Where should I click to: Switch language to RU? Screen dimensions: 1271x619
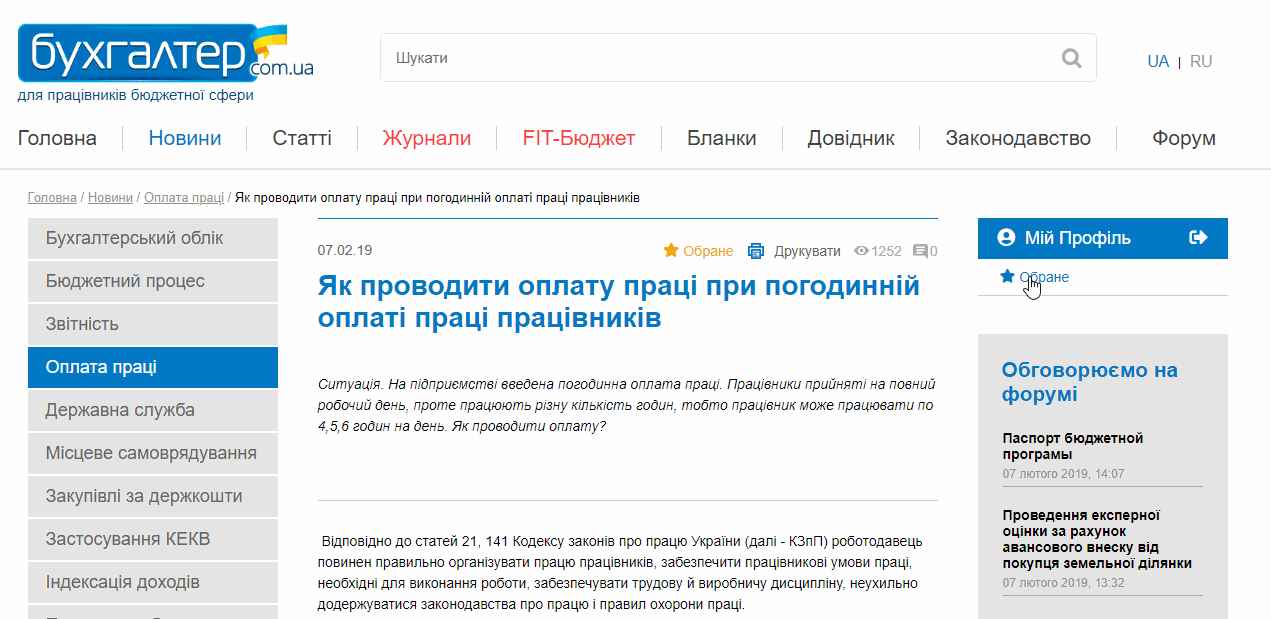pyautogui.click(x=1201, y=61)
